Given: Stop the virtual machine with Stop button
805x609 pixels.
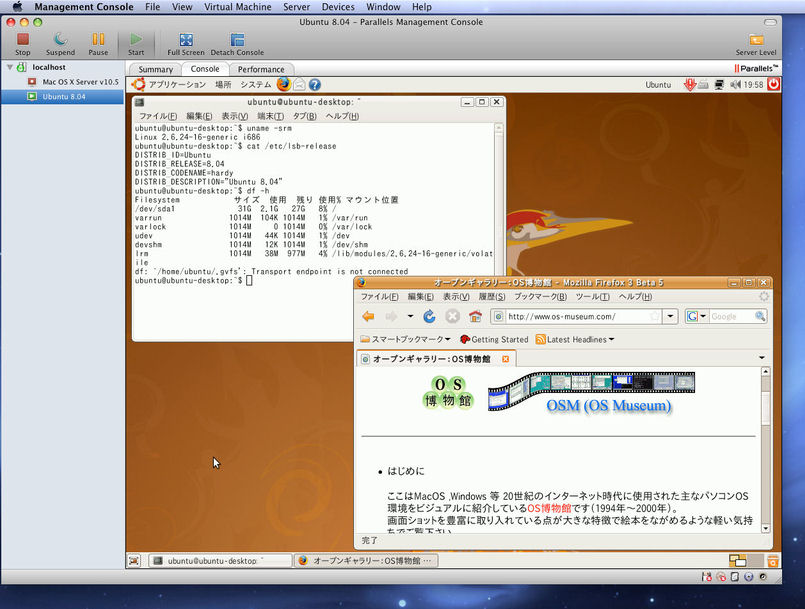Looking at the screenshot, I should [x=23, y=44].
